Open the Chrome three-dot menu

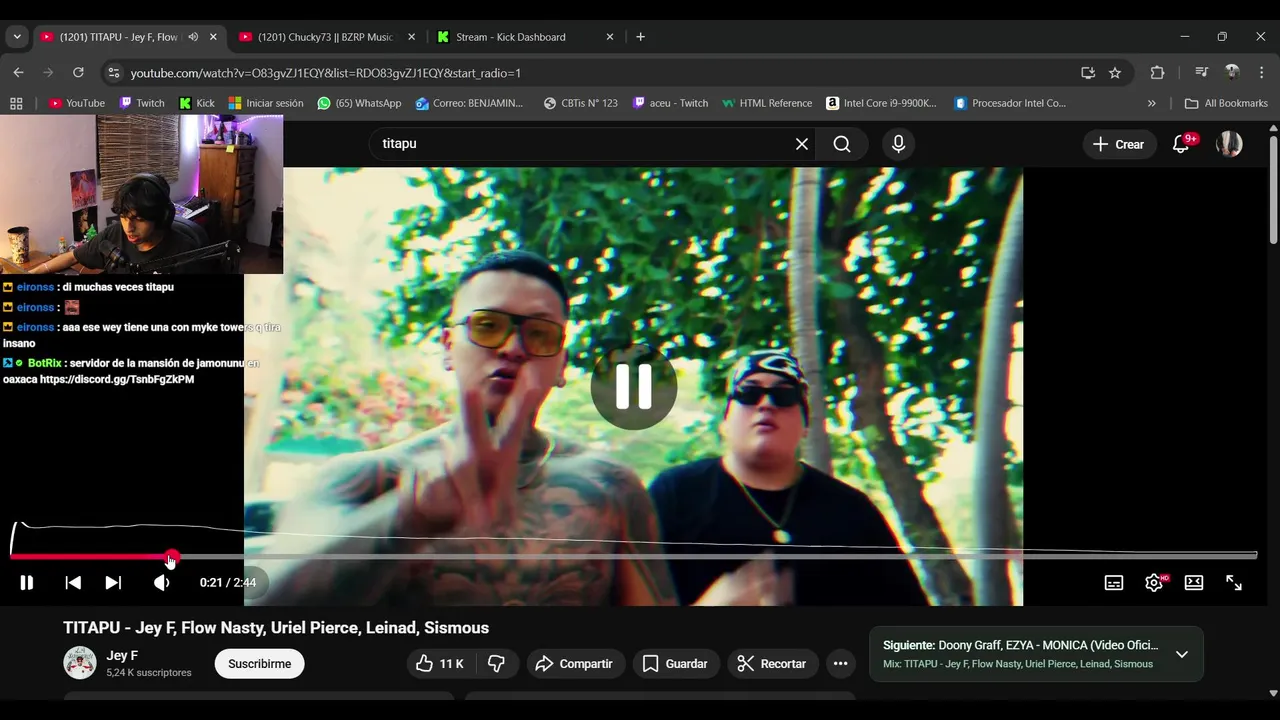click(x=1262, y=73)
